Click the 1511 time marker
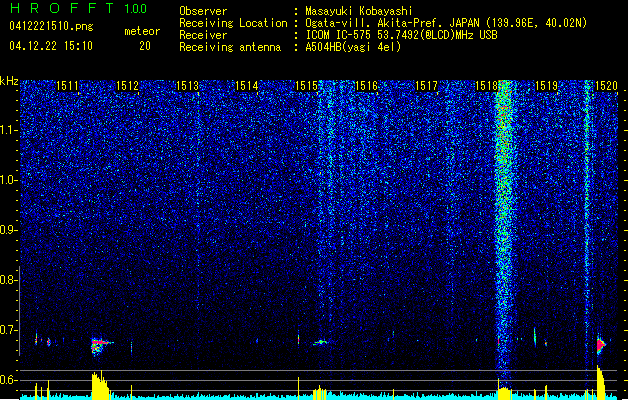629x400 pixels. pyautogui.click(x=67, y=86)
